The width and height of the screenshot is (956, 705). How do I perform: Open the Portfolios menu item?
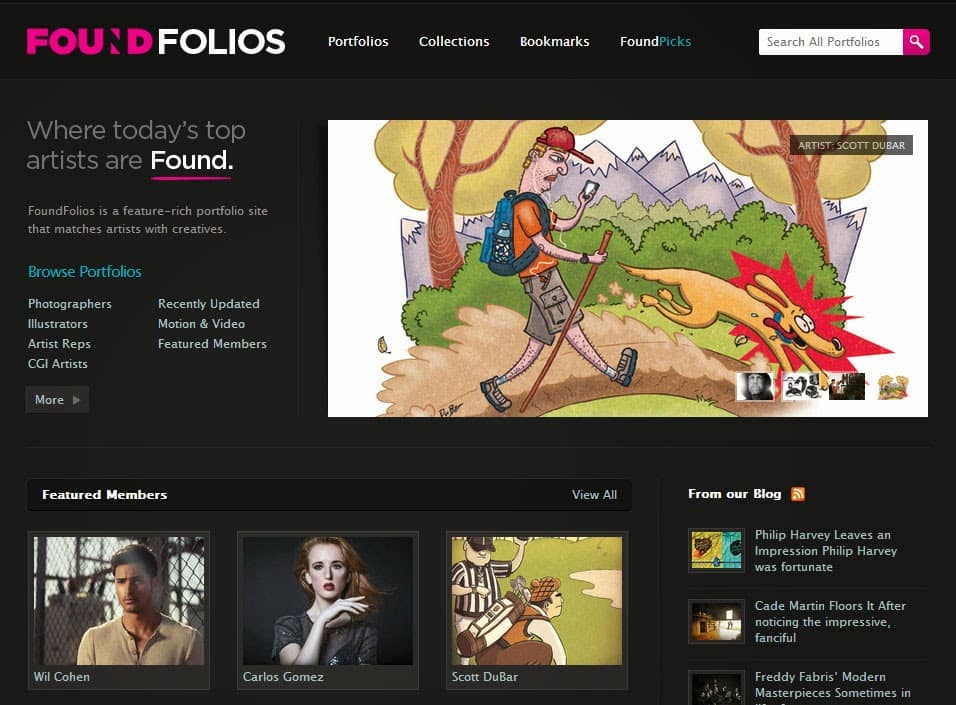pos(358,41)
